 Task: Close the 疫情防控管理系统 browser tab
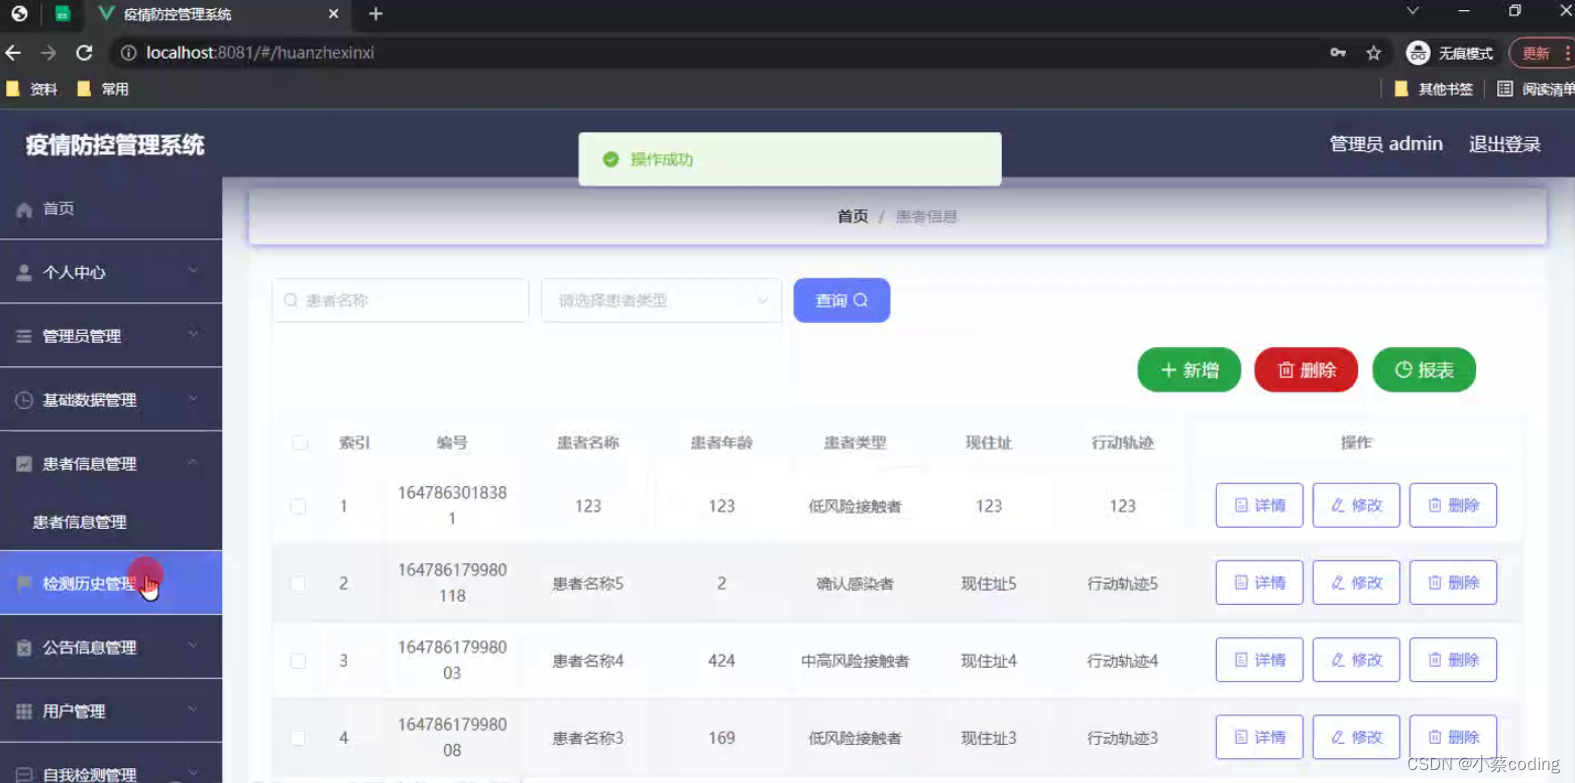[333, 14]
